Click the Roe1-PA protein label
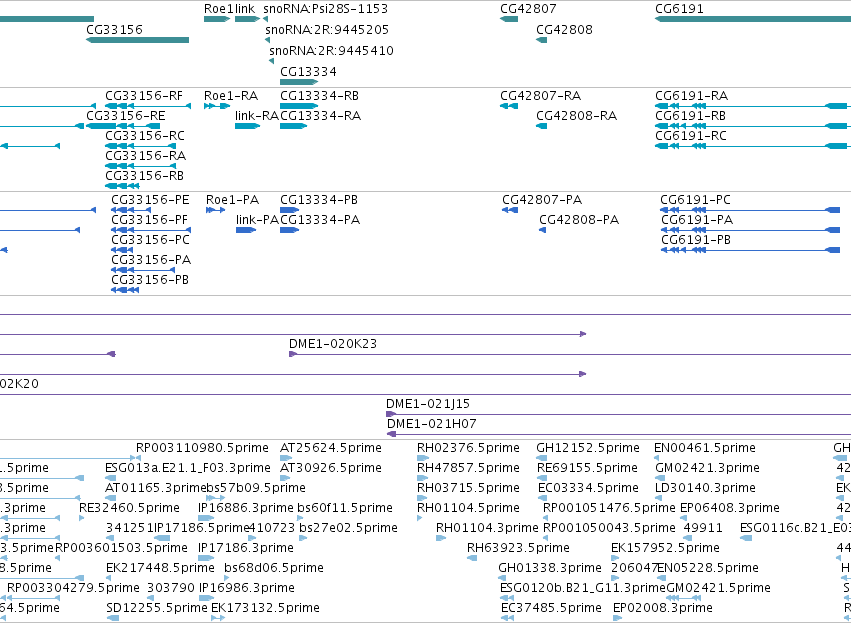The height and width of the screenshot is (623, 851). click(x=232, y=200)
